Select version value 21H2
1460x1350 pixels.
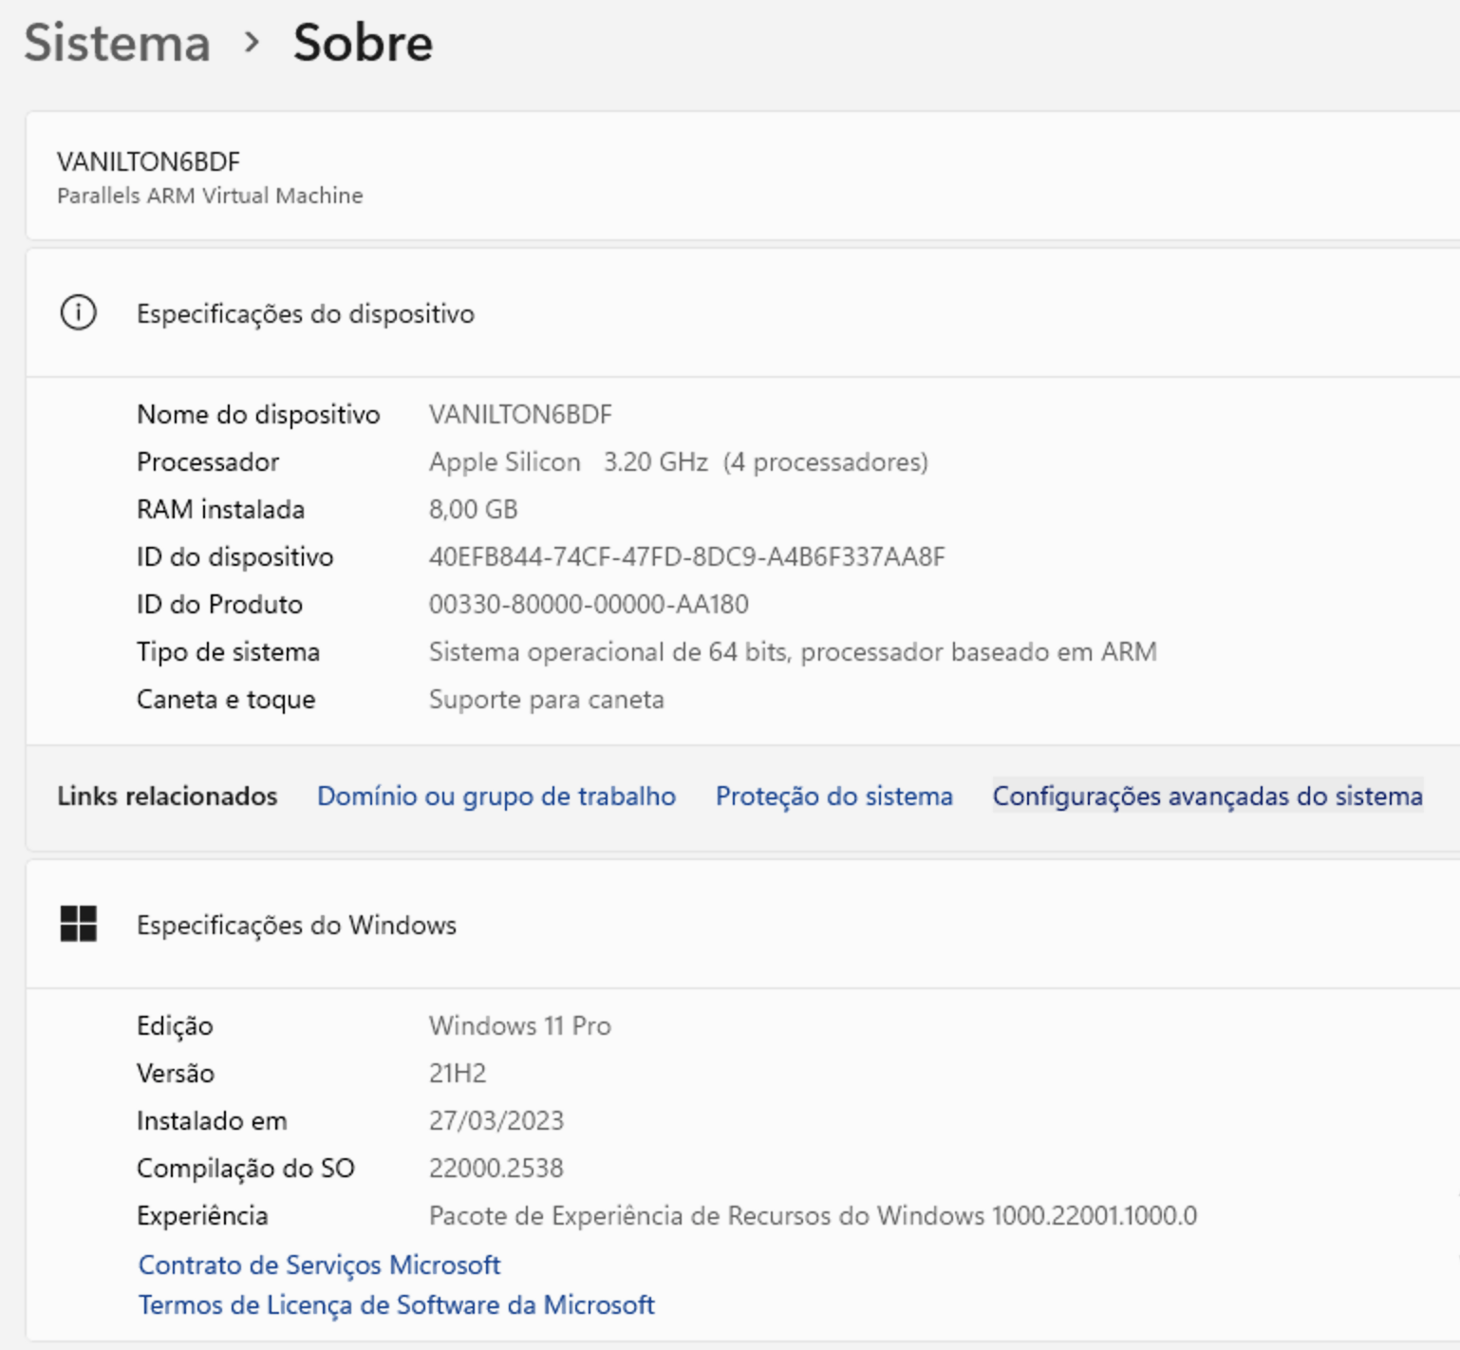457,1073
